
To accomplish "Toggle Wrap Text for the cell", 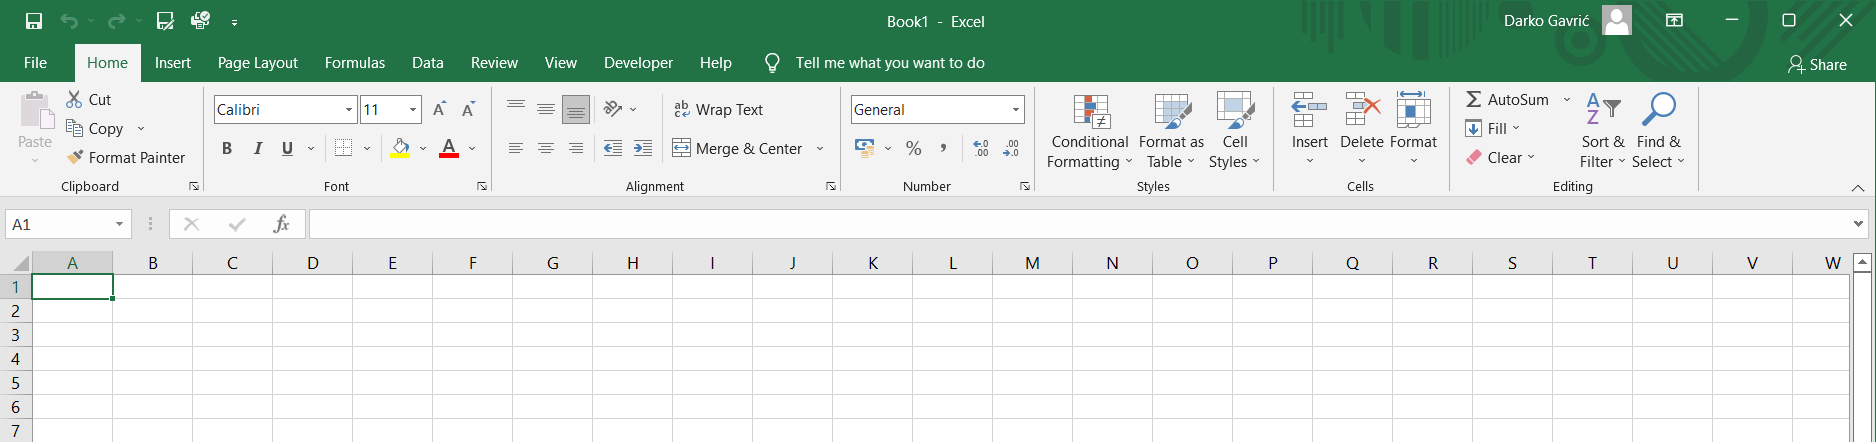I will tap(718, 110).
